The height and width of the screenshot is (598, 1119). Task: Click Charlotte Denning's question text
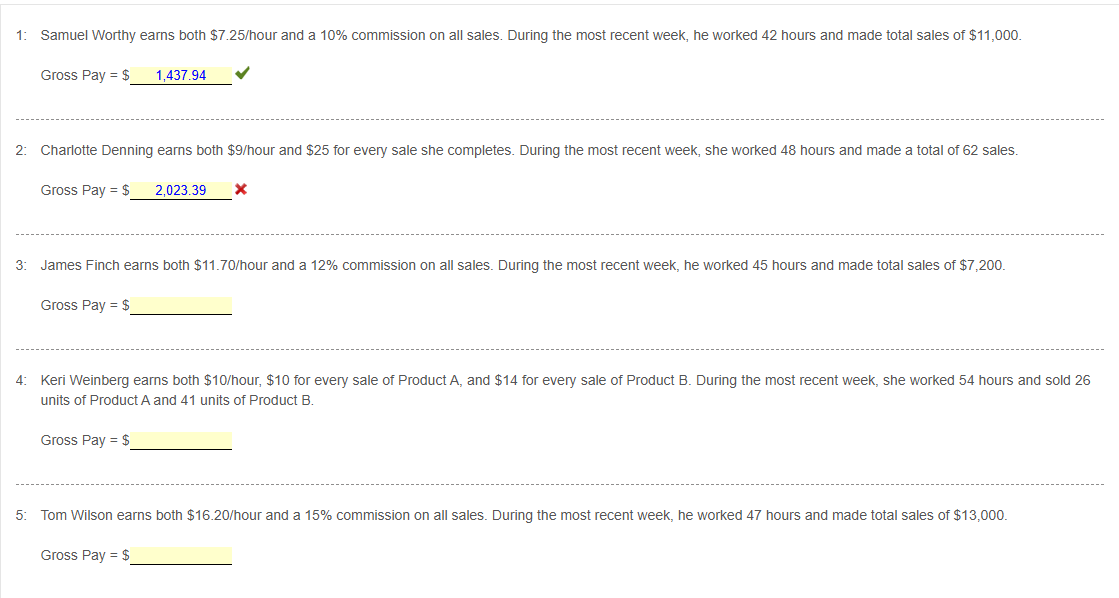530,149
